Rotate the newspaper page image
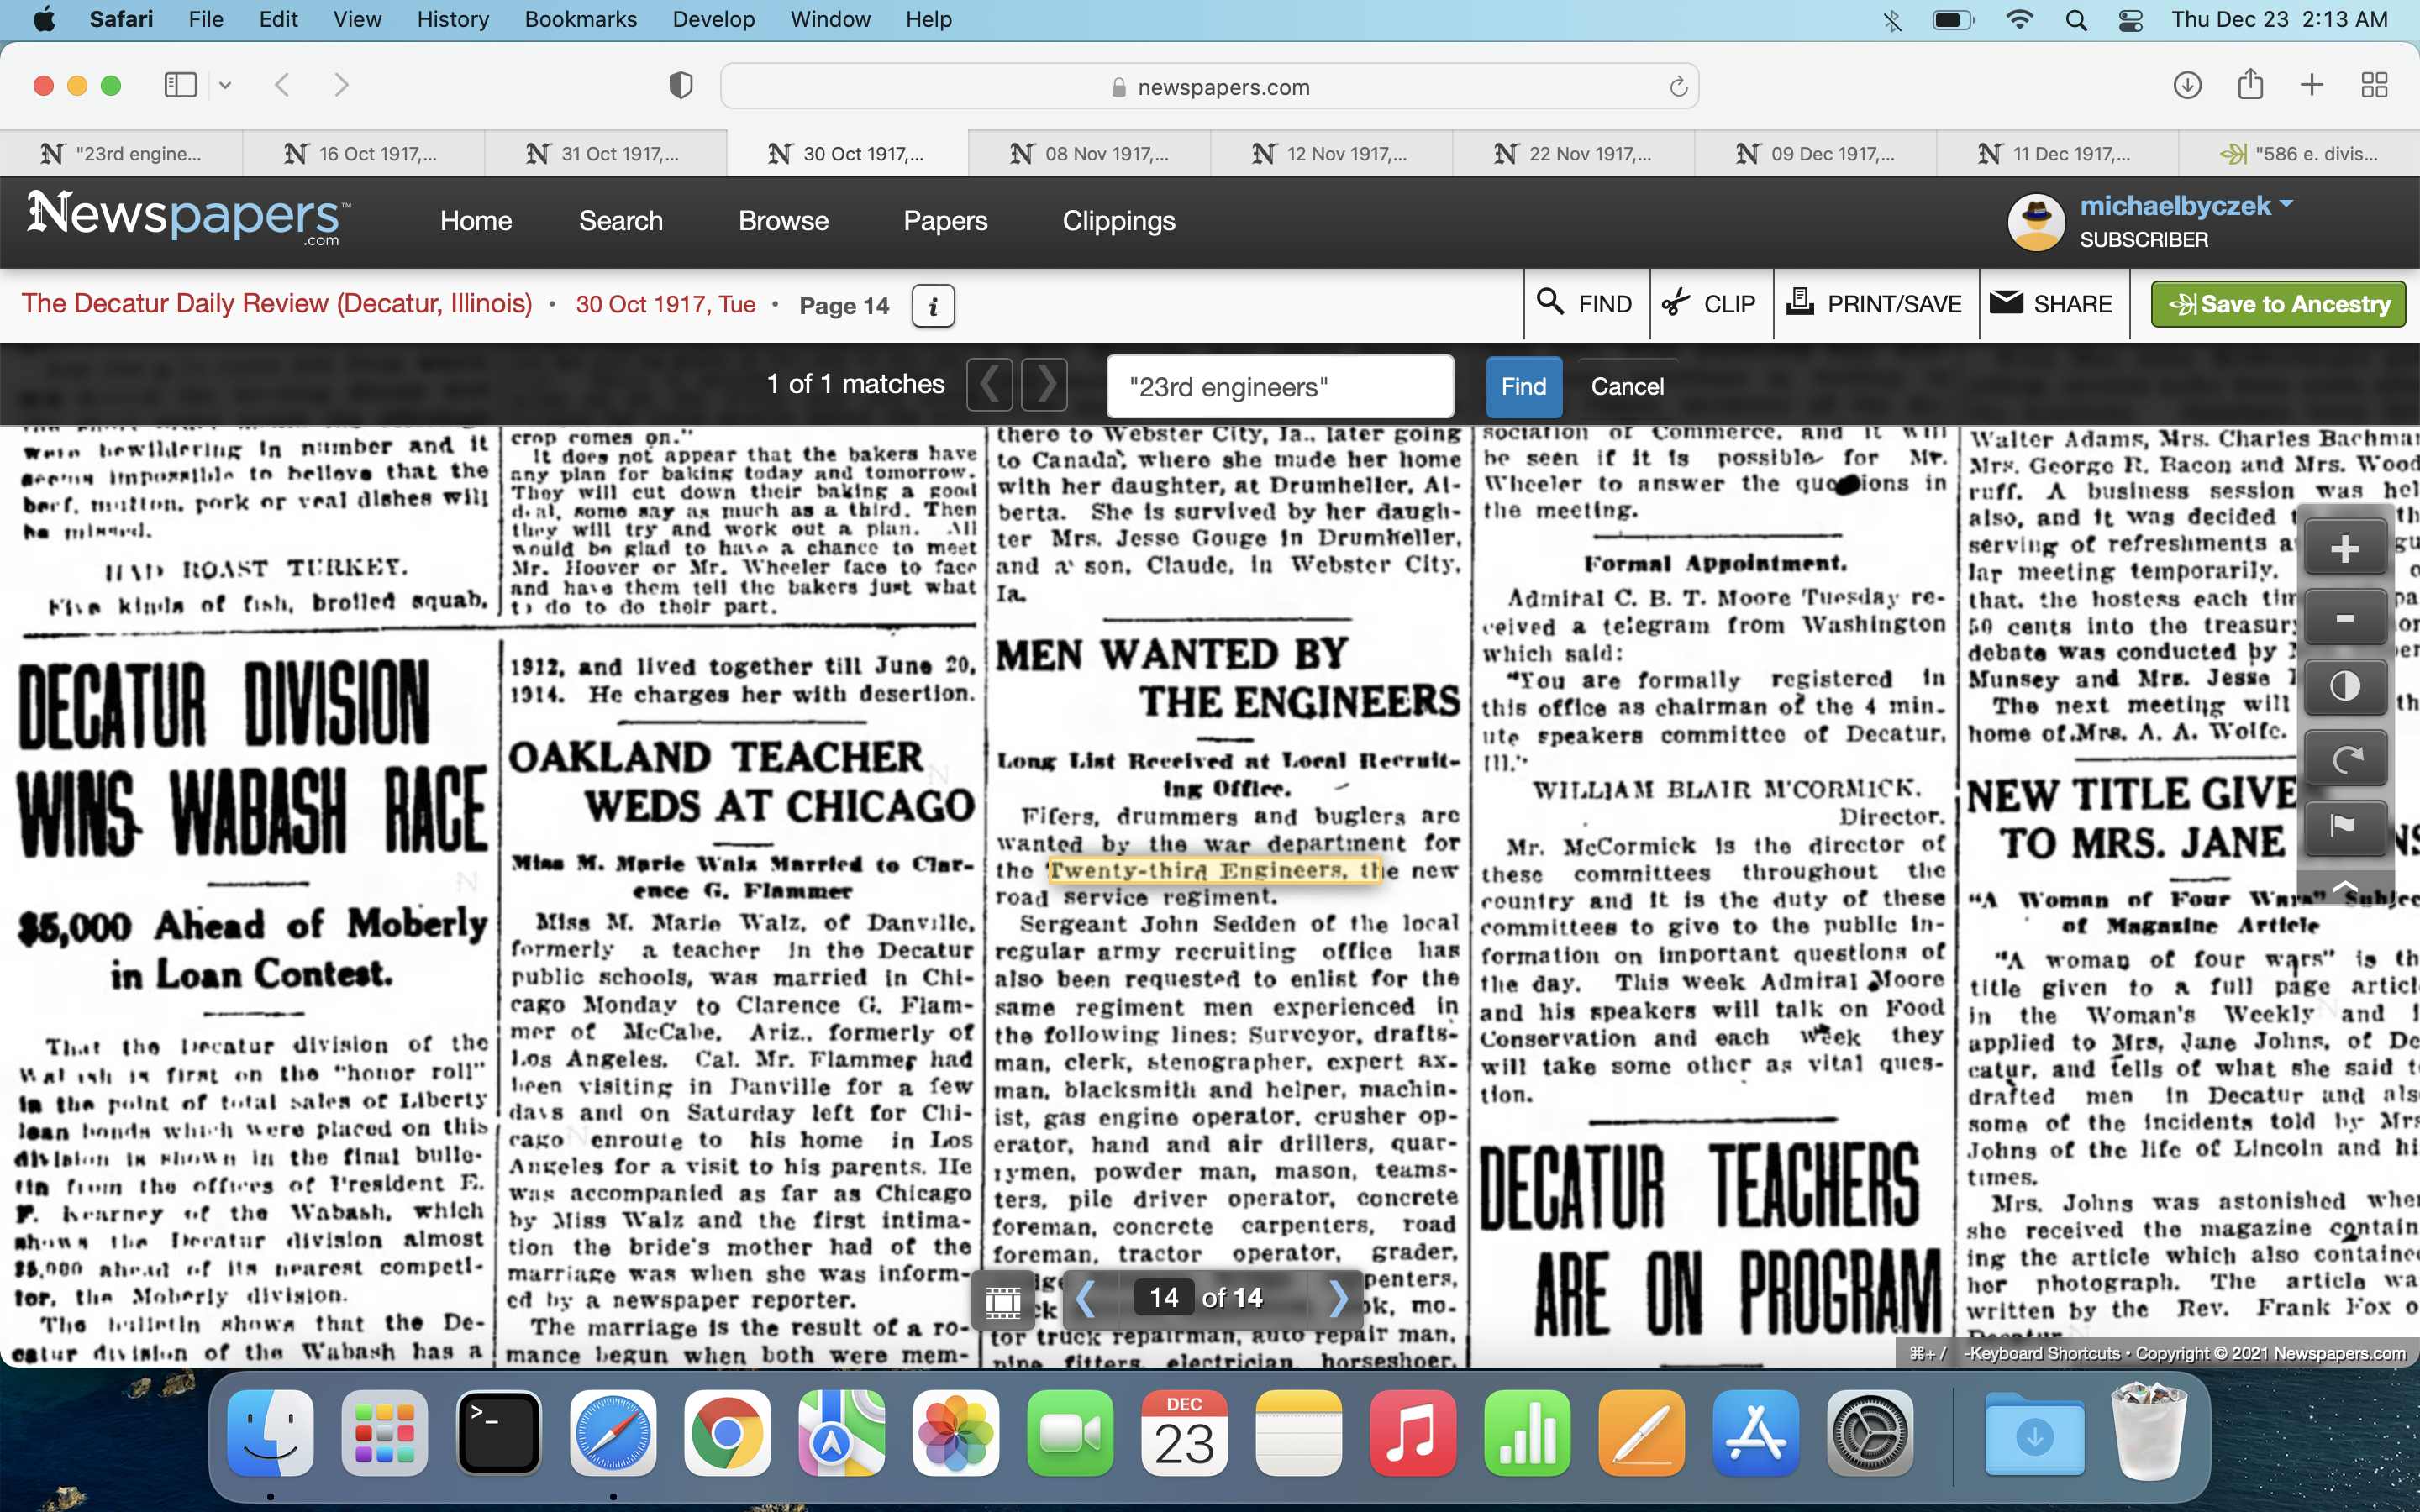 [x=2344, y=758]
